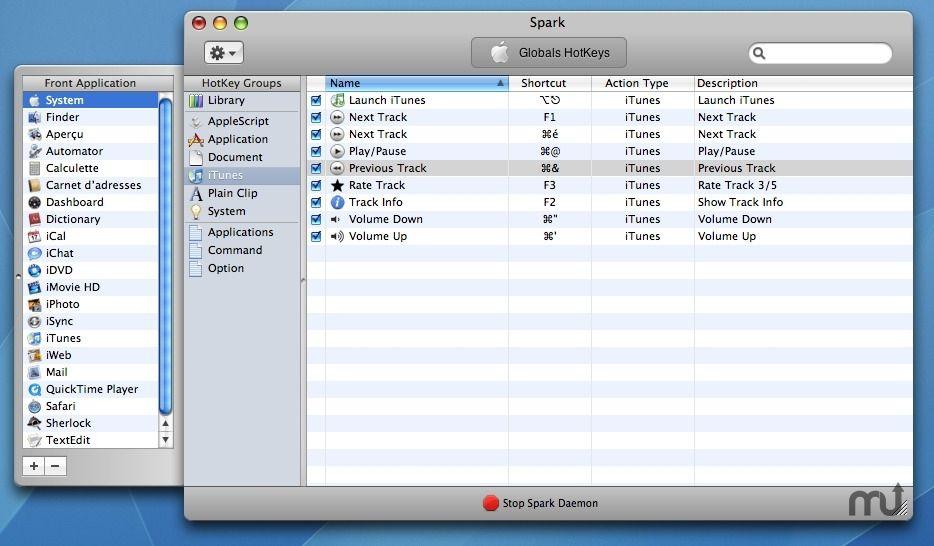This screenshot has width=934, height=546.
Task: Click the Play/Pause row play icon
Action: point(337,151)
